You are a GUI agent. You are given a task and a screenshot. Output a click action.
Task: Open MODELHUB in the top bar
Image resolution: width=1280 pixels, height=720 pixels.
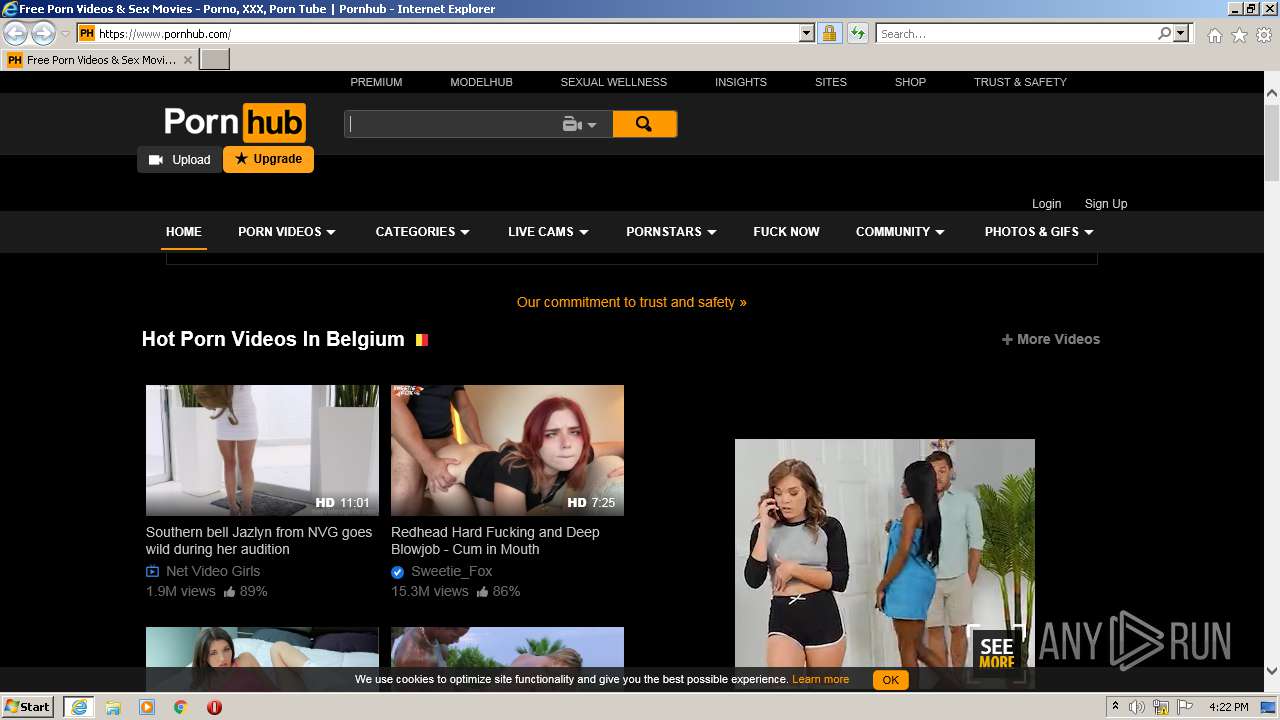[481, 82]
